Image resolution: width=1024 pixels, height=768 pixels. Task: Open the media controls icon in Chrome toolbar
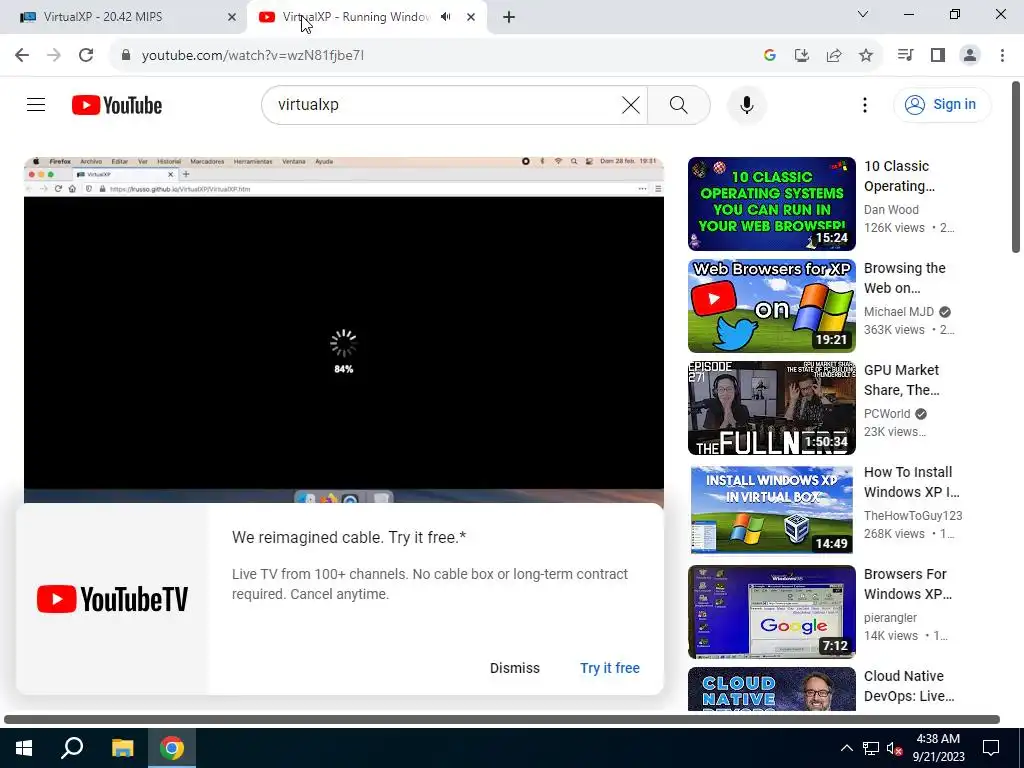(x=905, y=55)
